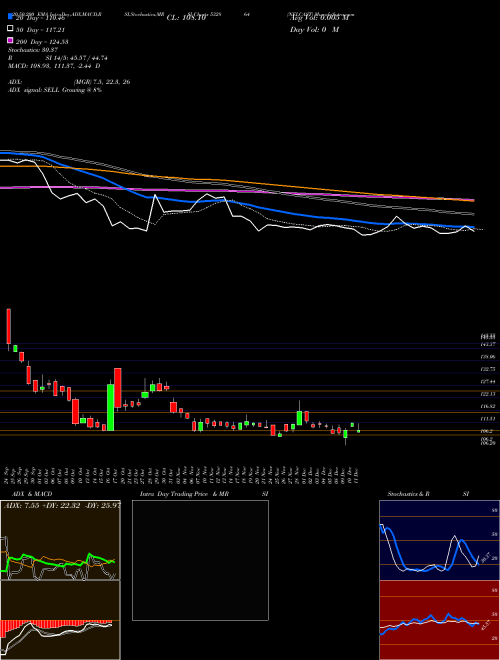The height and width of the screenshot is (660, 500).
Task: Click the 'ADX & MACD' panel title
Action: (x=32, y=494)
